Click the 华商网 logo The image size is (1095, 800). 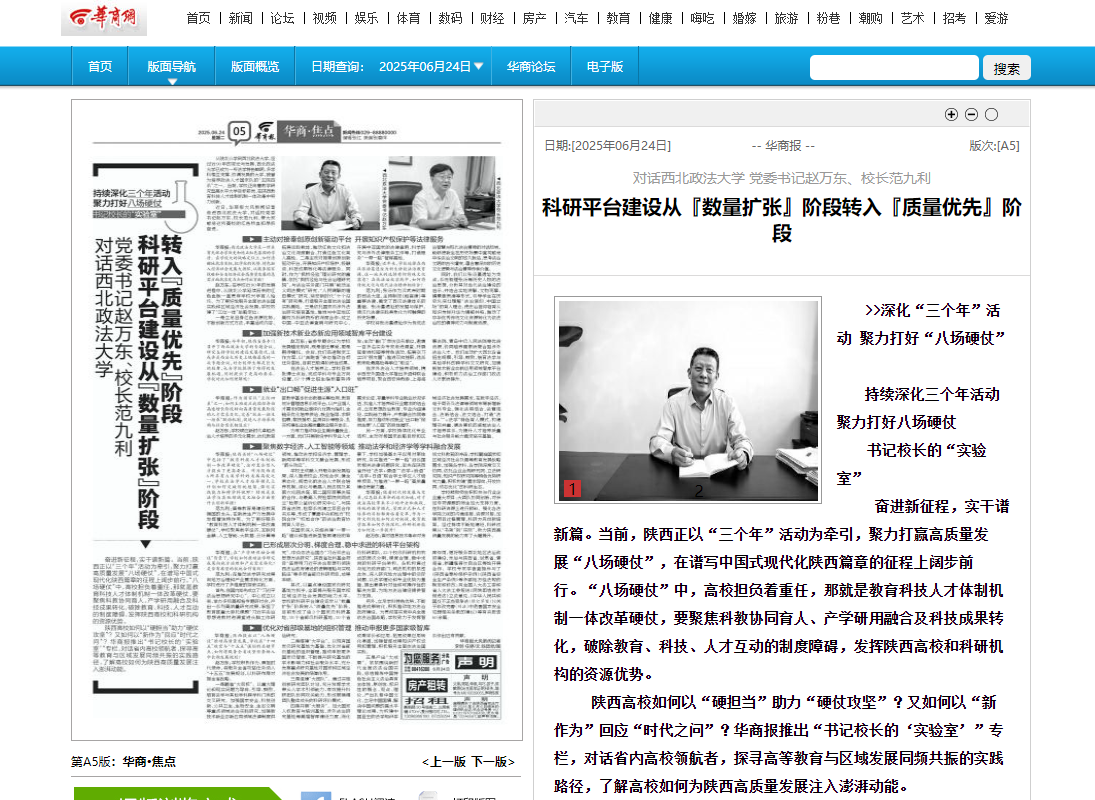(x=103, y=18)
